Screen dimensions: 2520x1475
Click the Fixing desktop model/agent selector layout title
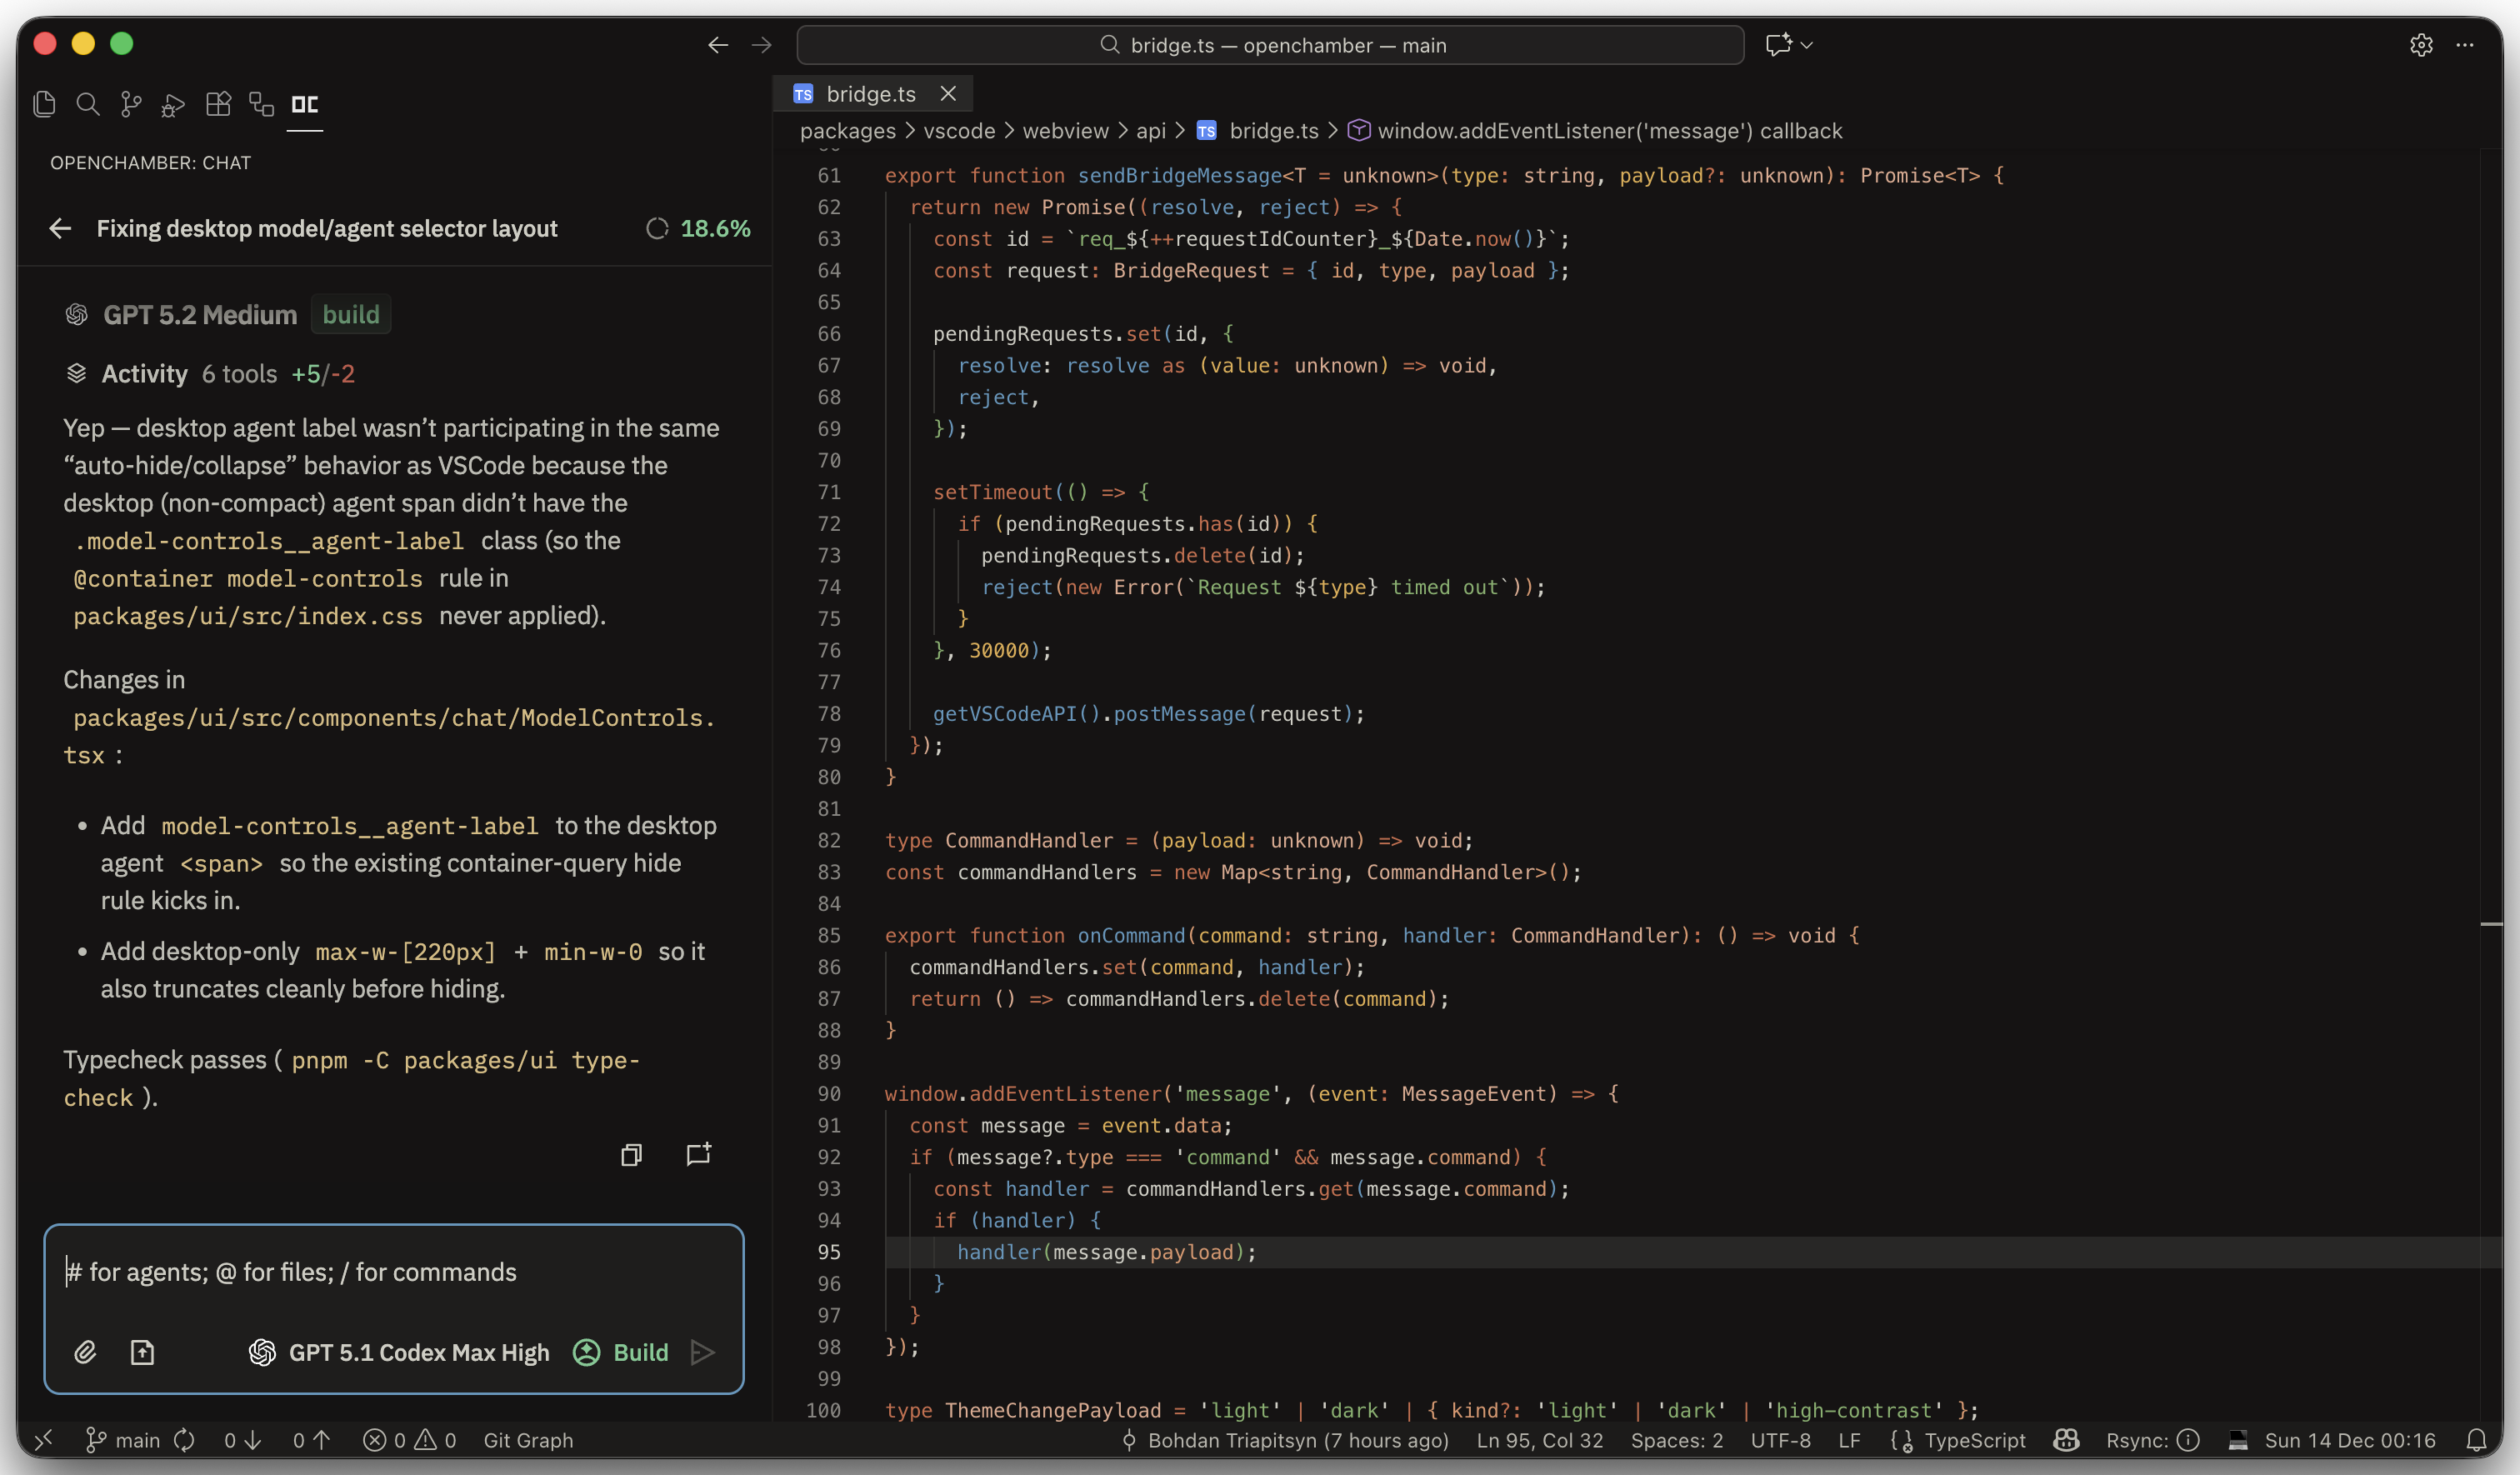point(327,229)
